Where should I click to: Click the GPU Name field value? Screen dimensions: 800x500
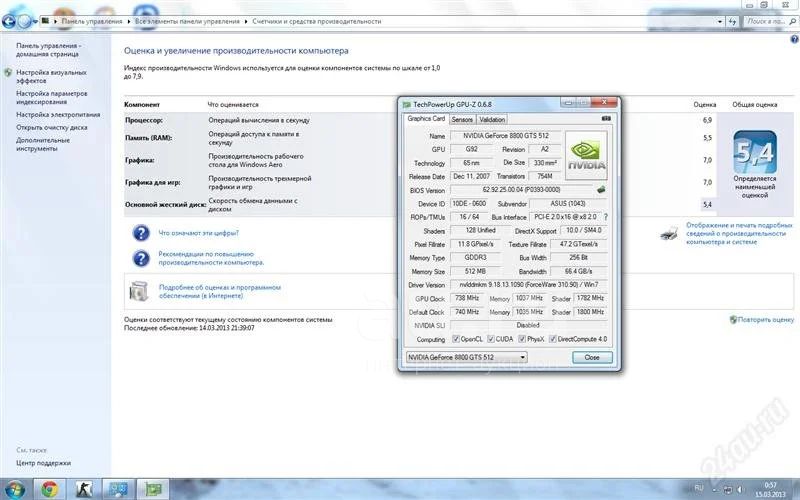[506, 136]
